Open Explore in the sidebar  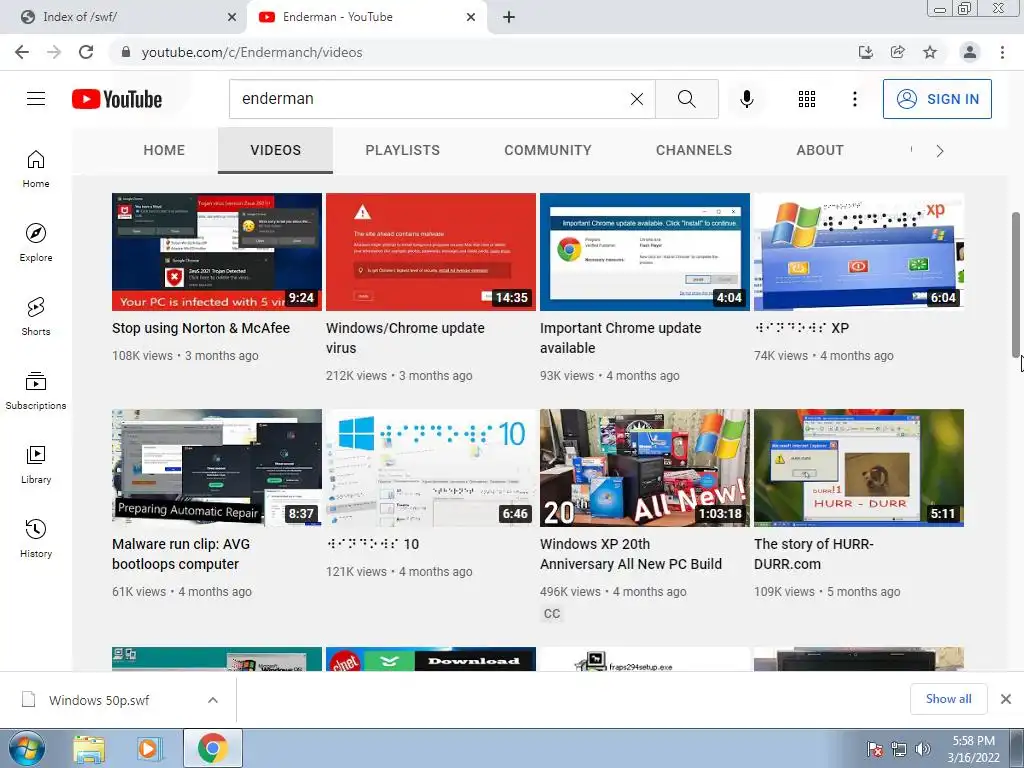pyautogui.click(x=36, y=242)
